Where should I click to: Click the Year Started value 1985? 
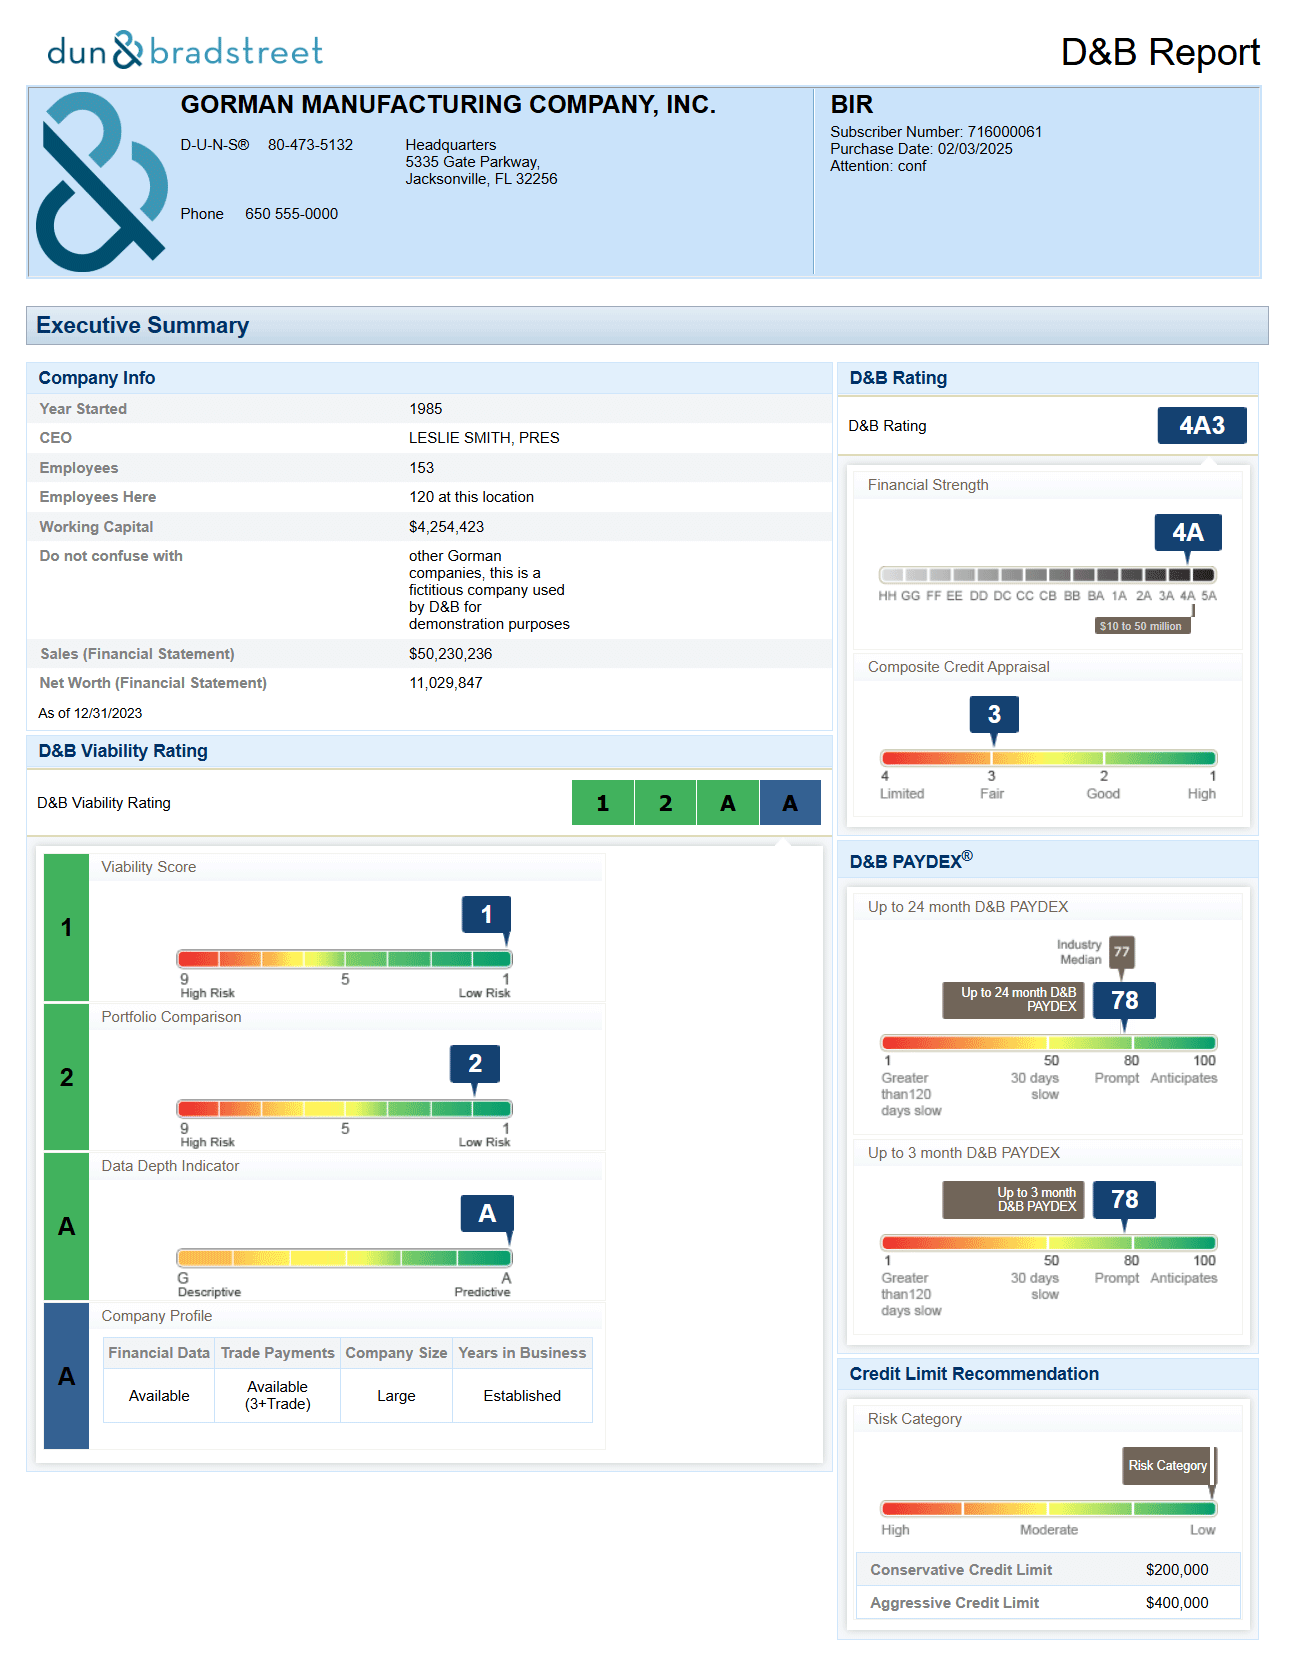(x=425, y=409)
